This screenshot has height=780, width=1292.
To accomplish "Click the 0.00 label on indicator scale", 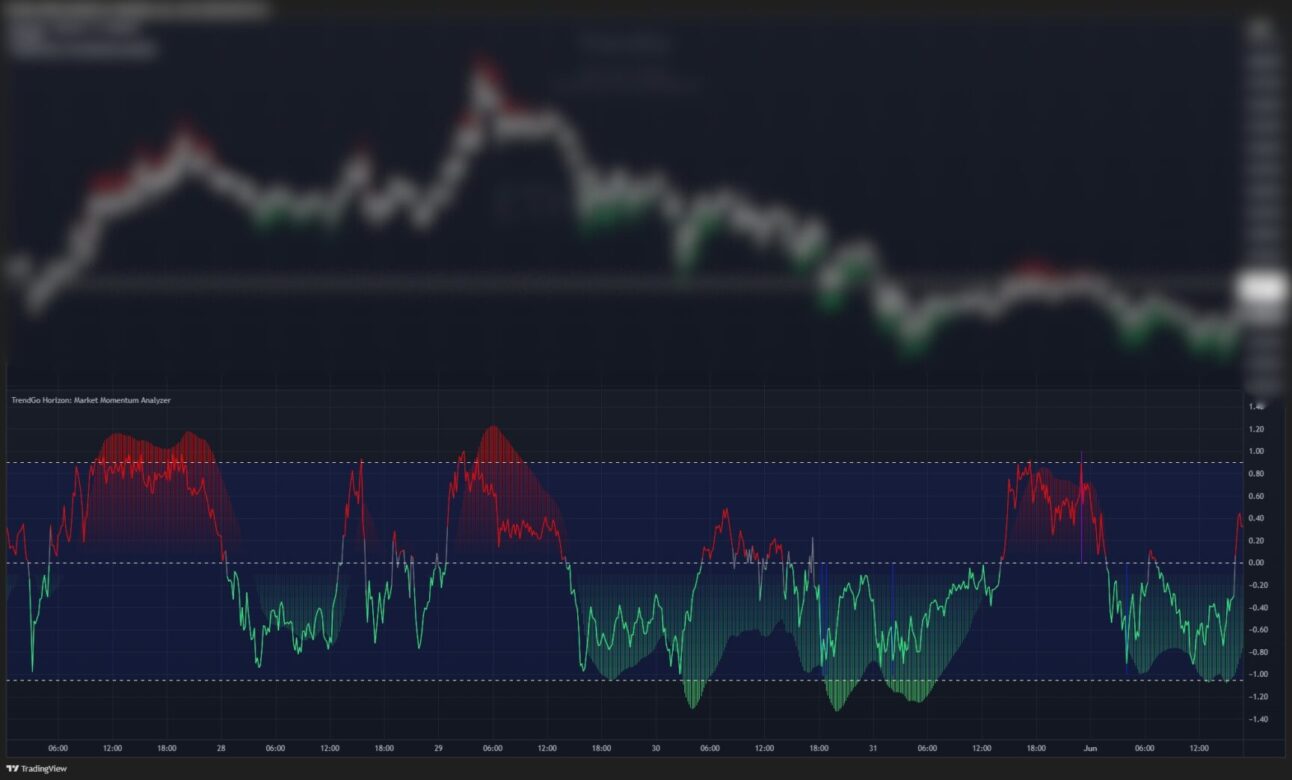I will coord(1256,563).
